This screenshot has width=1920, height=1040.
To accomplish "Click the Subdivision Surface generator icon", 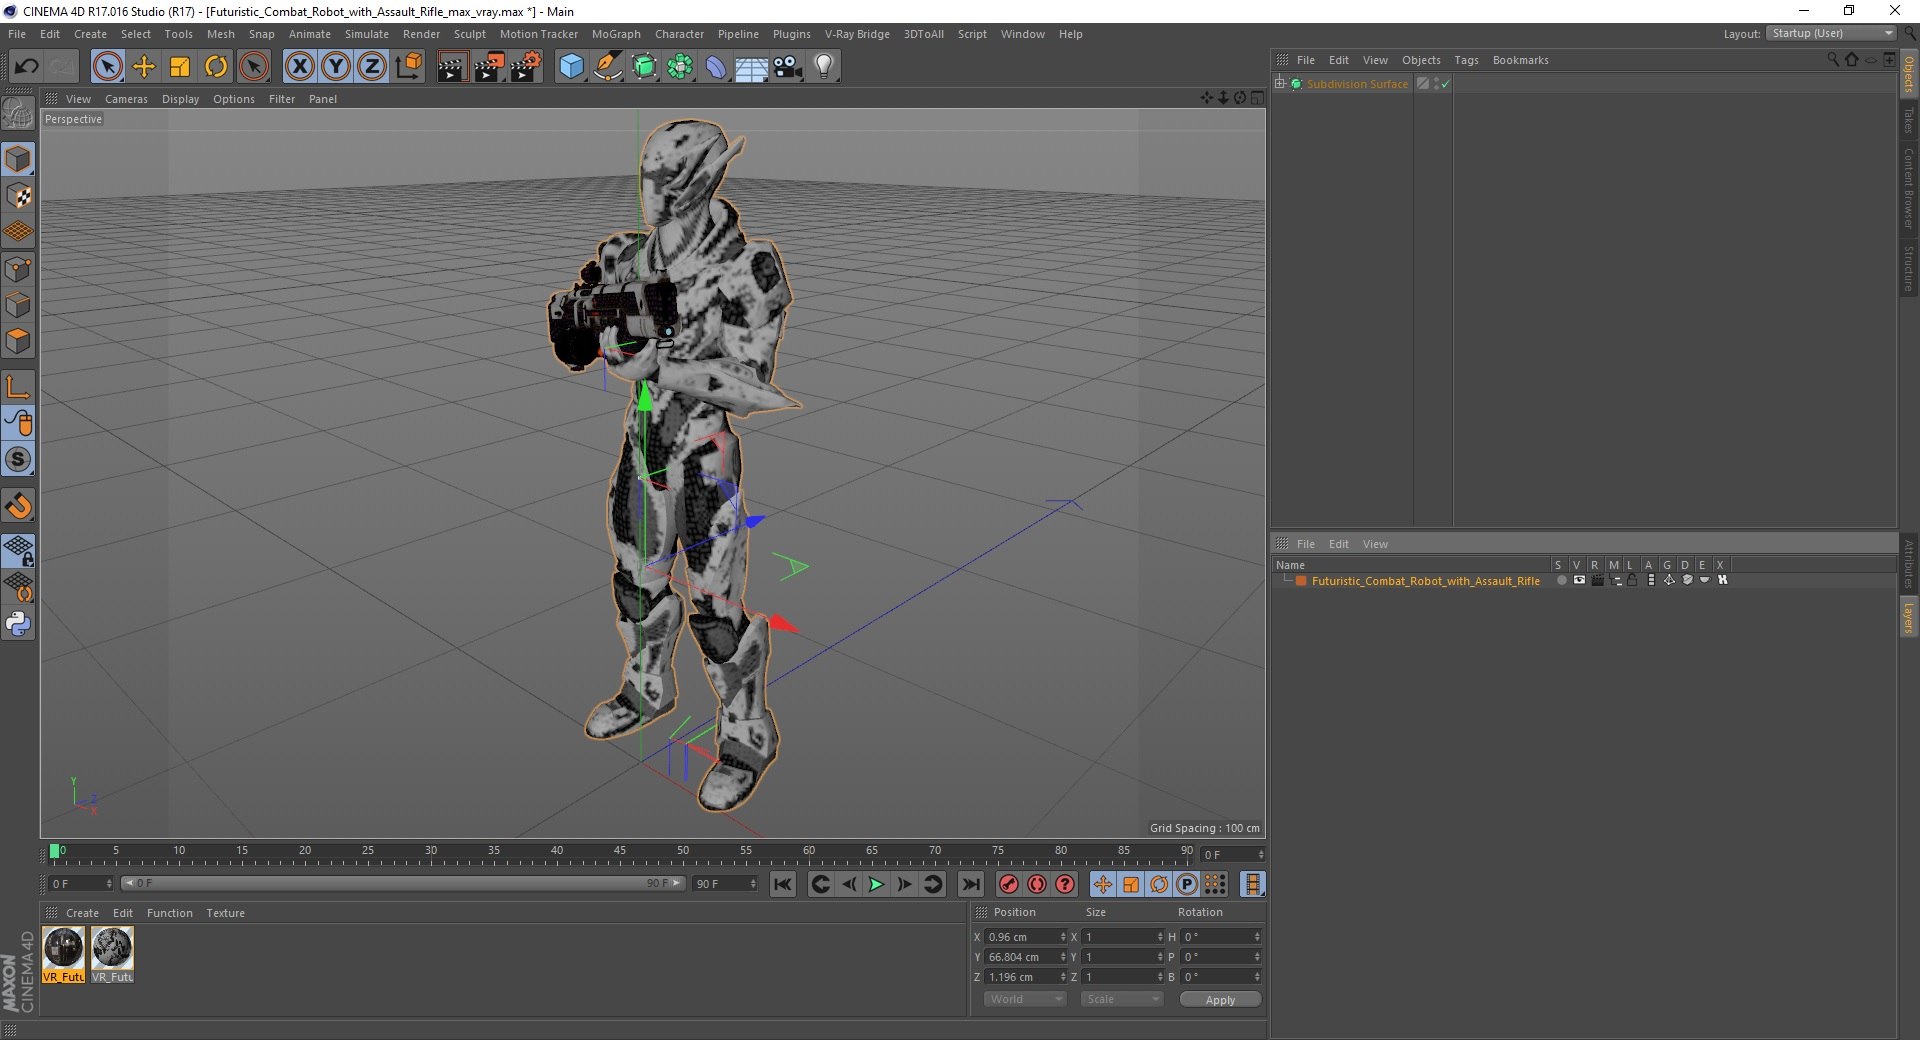I will tap(645, 67).
